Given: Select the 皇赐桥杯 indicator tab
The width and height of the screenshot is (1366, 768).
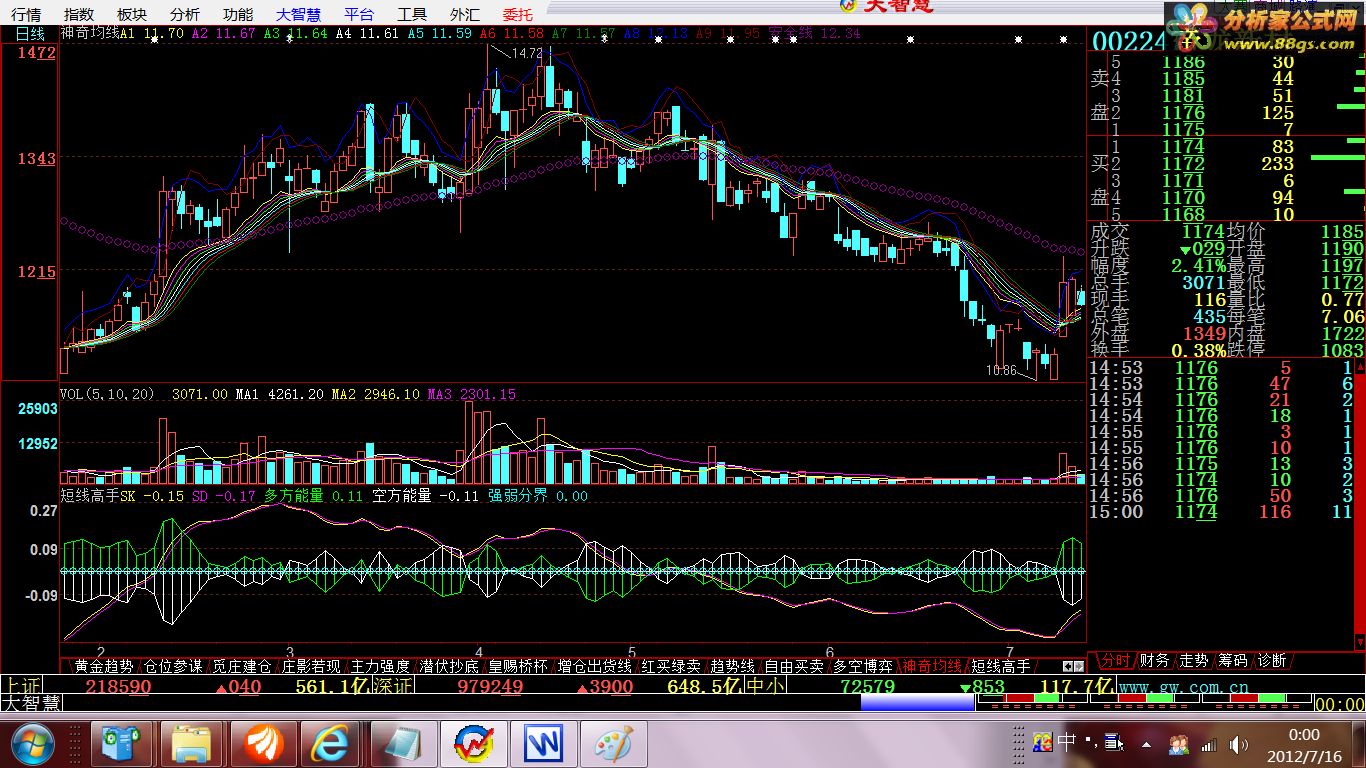Looking at the screenshot, I should click(x=518, y=666).
